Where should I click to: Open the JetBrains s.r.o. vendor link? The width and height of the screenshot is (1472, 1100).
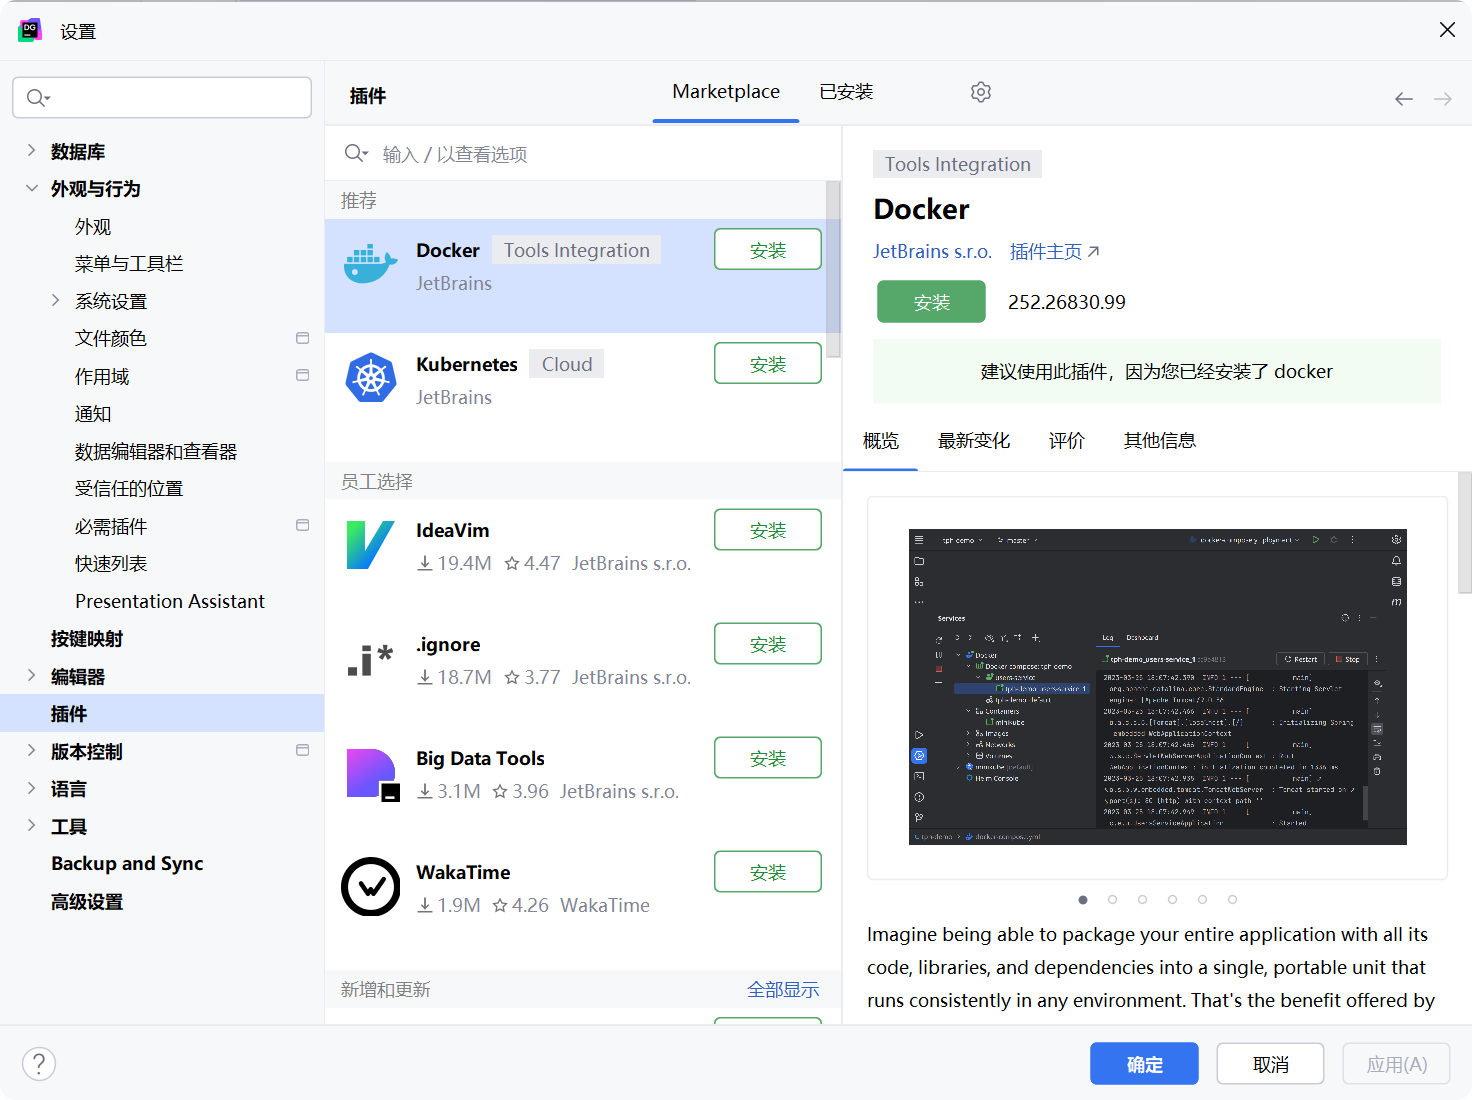932,251
